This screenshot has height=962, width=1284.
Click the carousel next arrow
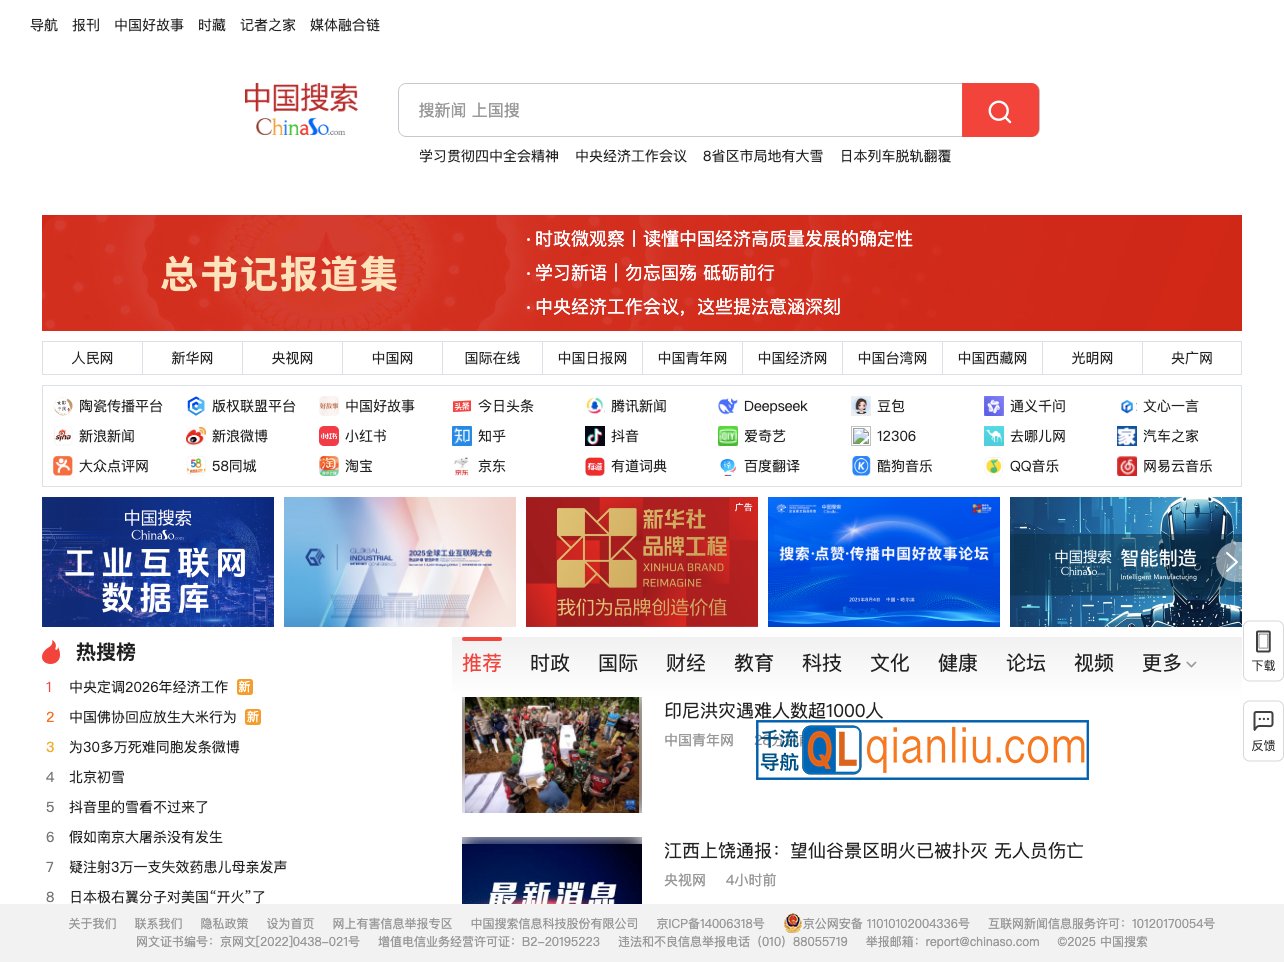click(1231, 562)
